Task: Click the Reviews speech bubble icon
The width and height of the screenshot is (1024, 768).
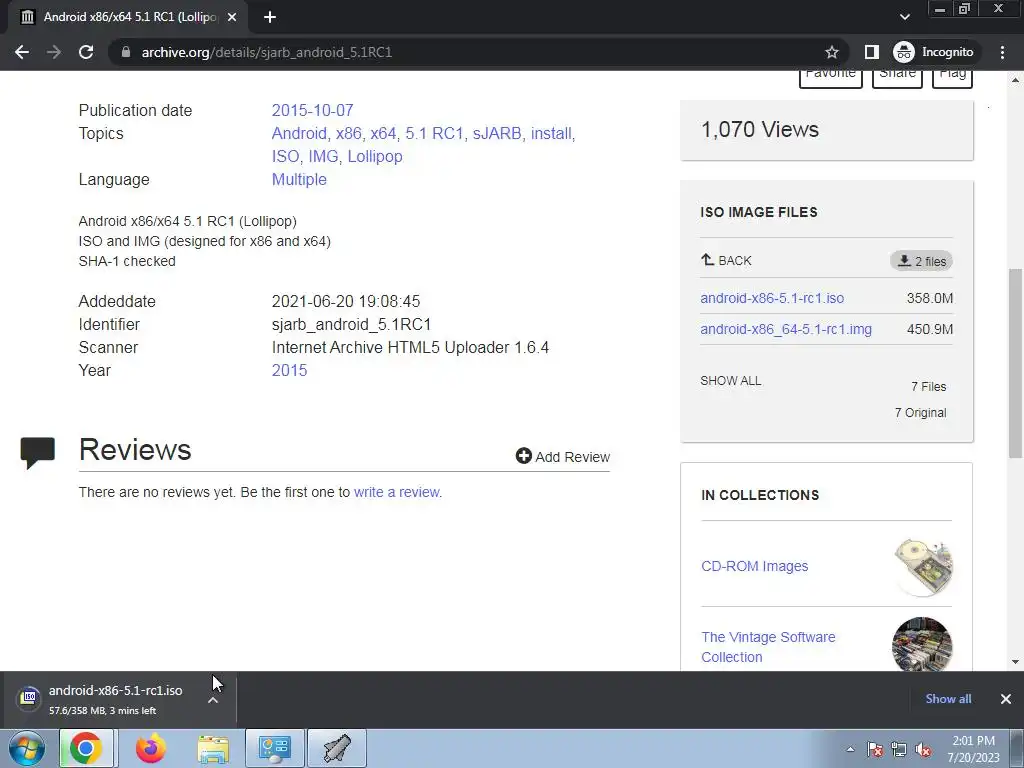Action: 37,453
